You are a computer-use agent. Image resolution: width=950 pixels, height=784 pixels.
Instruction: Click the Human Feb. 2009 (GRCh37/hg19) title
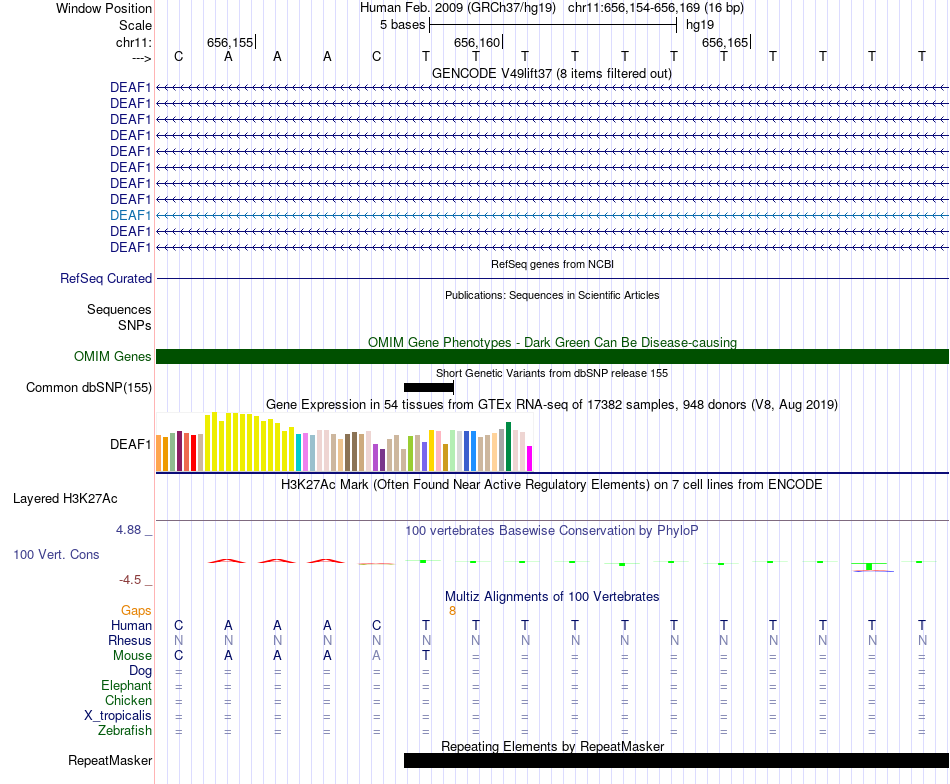[457, 8]
